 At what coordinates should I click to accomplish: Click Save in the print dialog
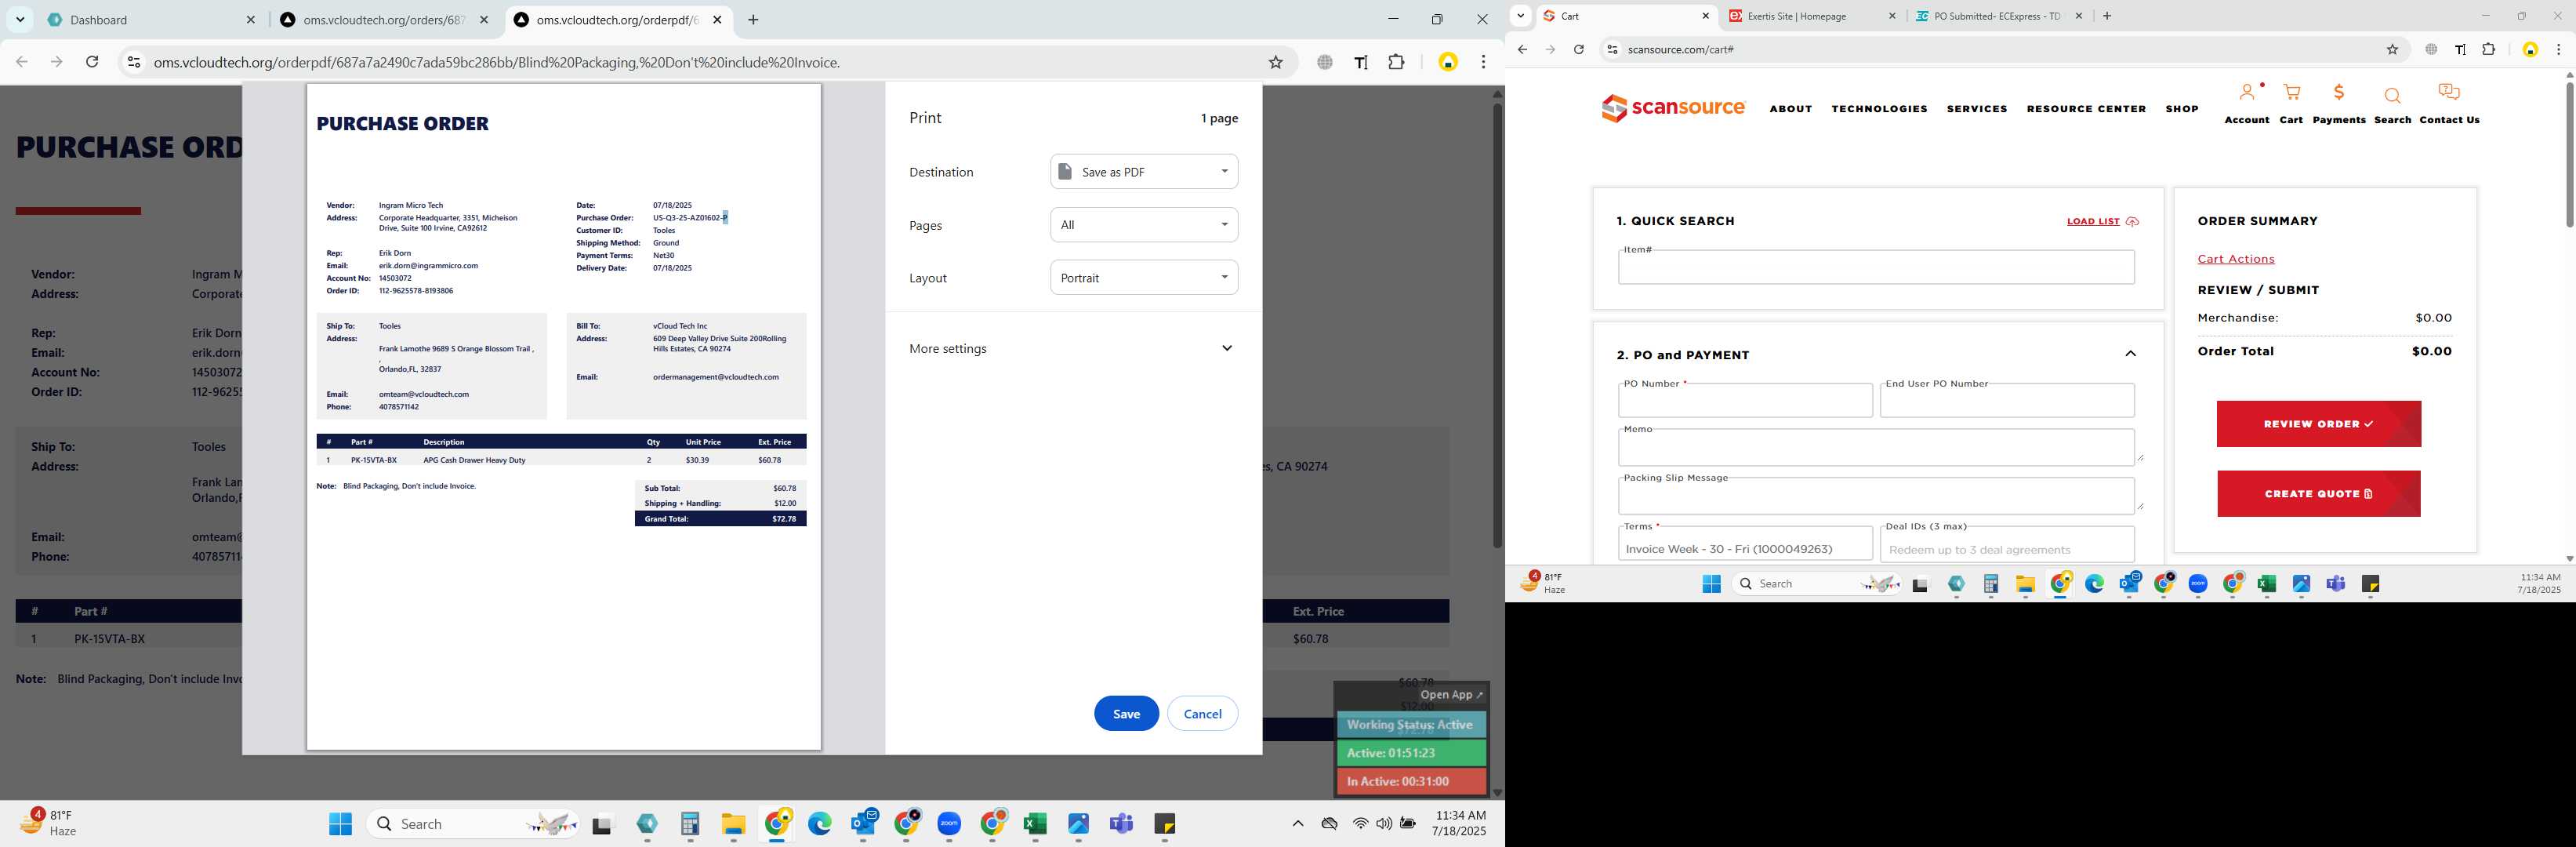point(1126,713)
